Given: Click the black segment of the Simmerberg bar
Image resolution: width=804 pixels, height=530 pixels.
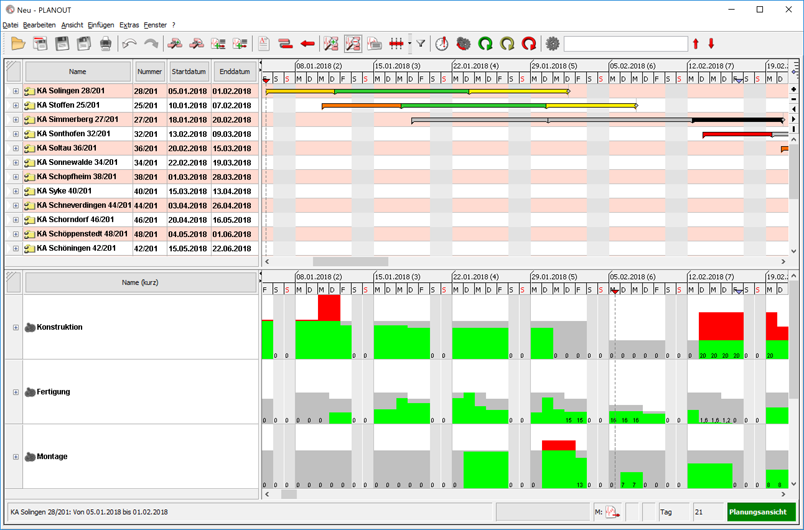Looking at the screenshot, I should click(737, 120).
